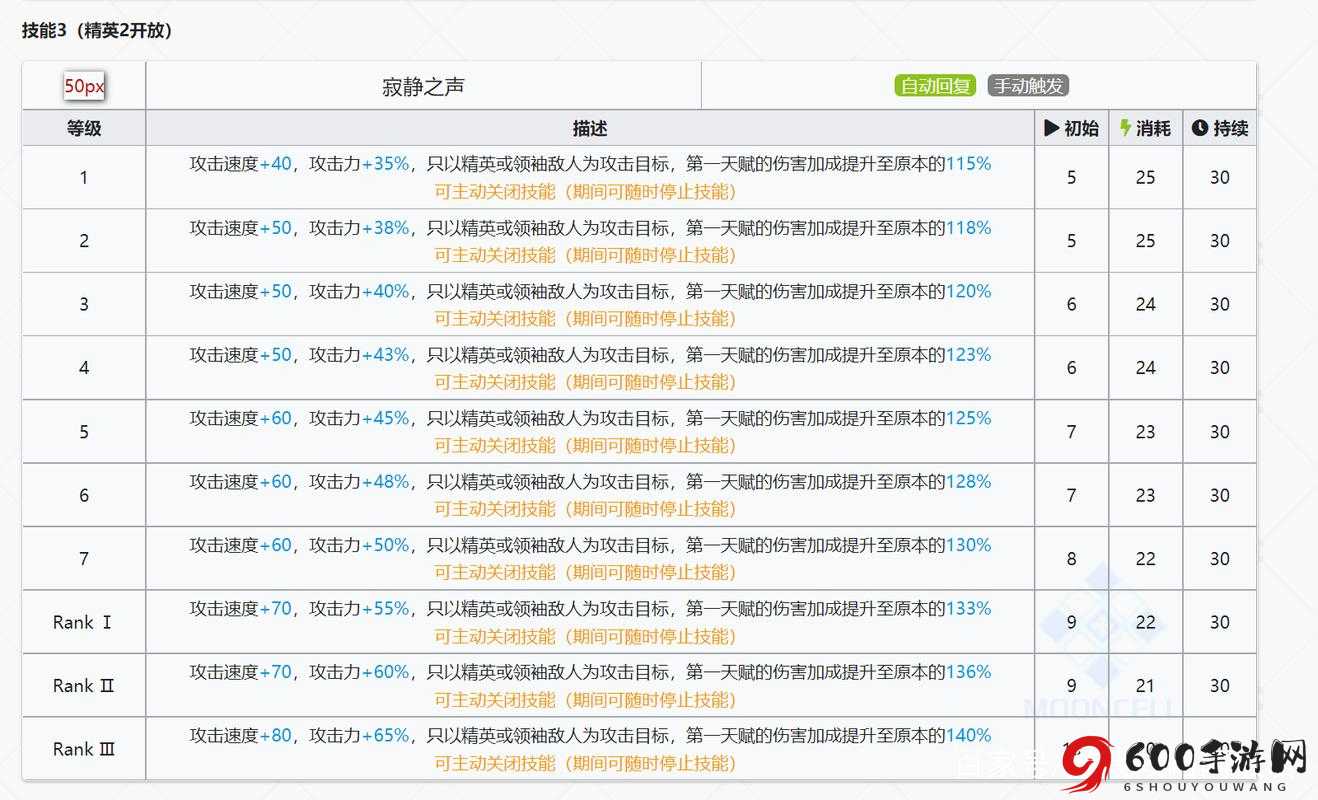Click the play triangle icon beside 初始
The image size is (1318, 800).
tap(1051, 128)
